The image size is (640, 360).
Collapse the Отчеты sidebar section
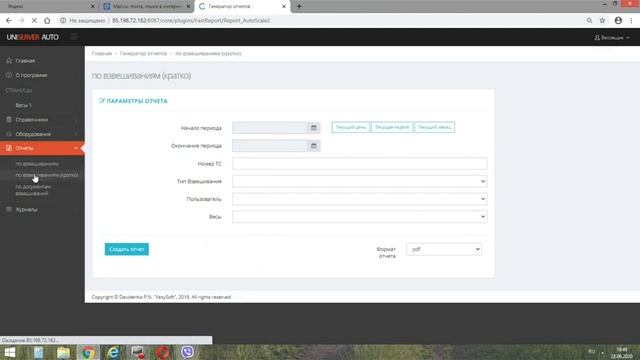point(42,148)
